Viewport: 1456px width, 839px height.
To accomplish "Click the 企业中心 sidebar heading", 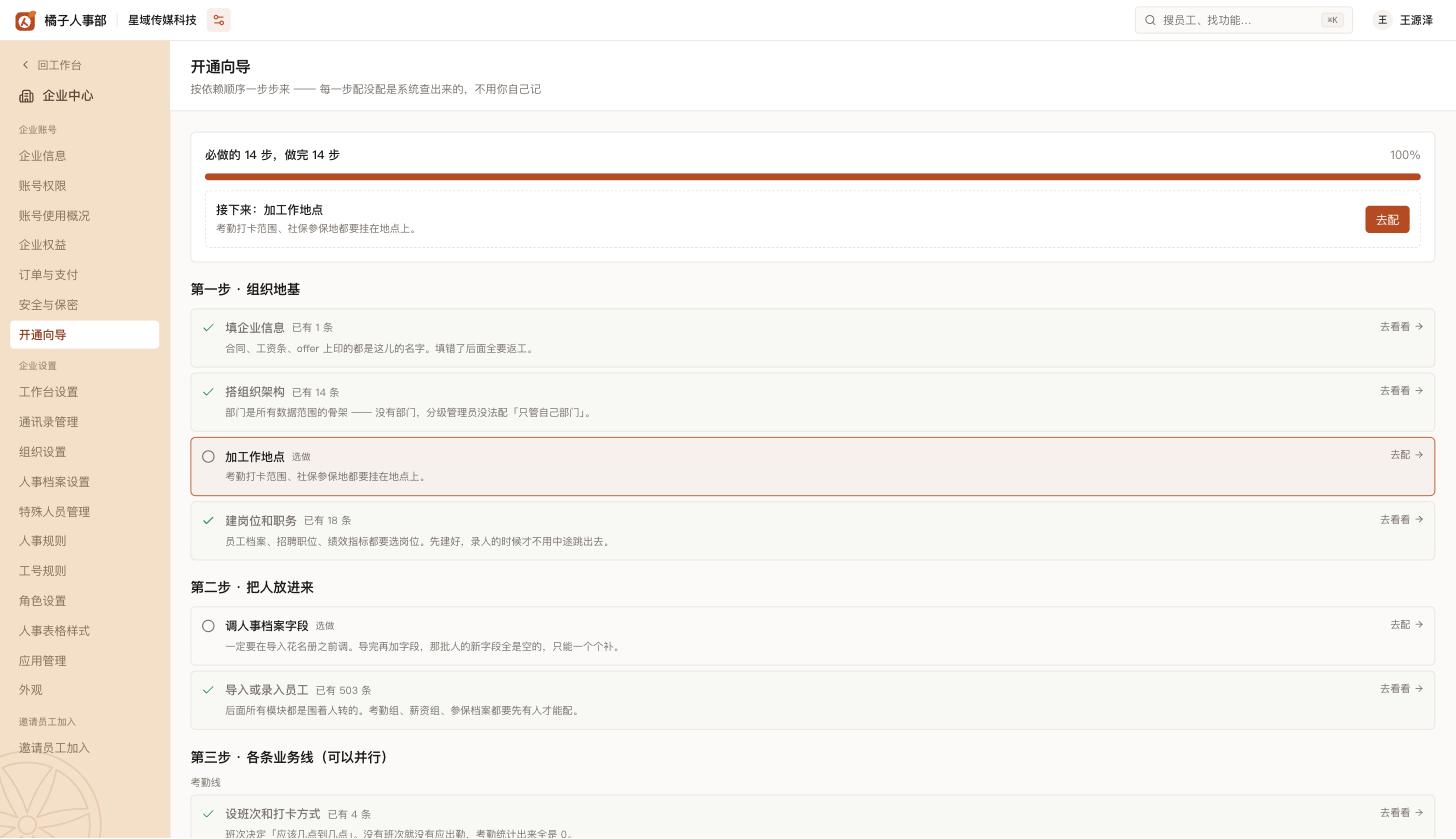I will (68, 96).
